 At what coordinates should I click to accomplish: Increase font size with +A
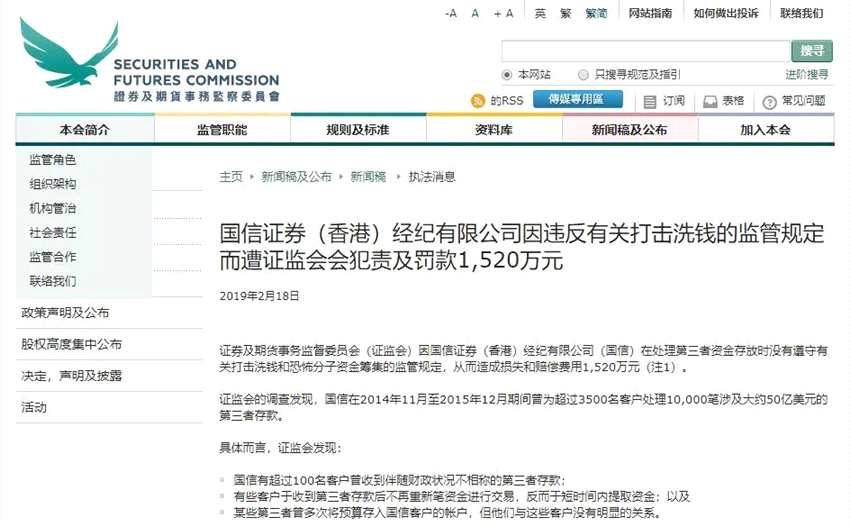point(503,14)
